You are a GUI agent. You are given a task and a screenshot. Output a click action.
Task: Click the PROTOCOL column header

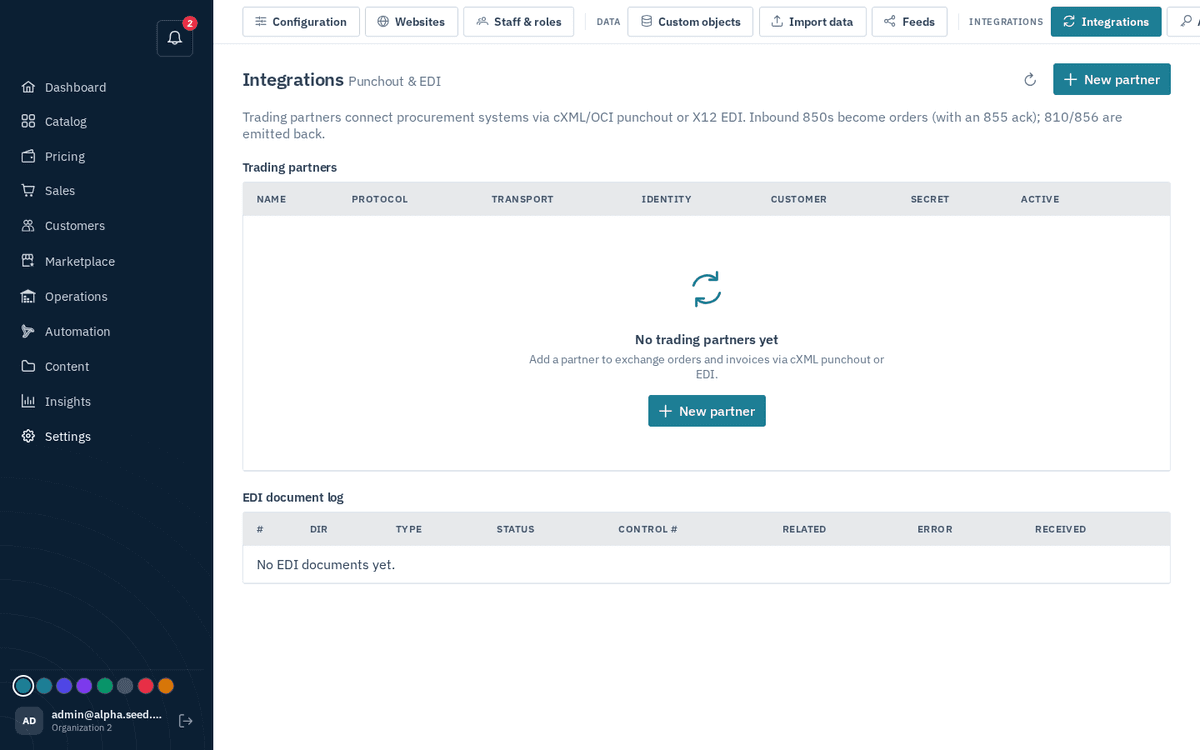(x=380, y=199)
